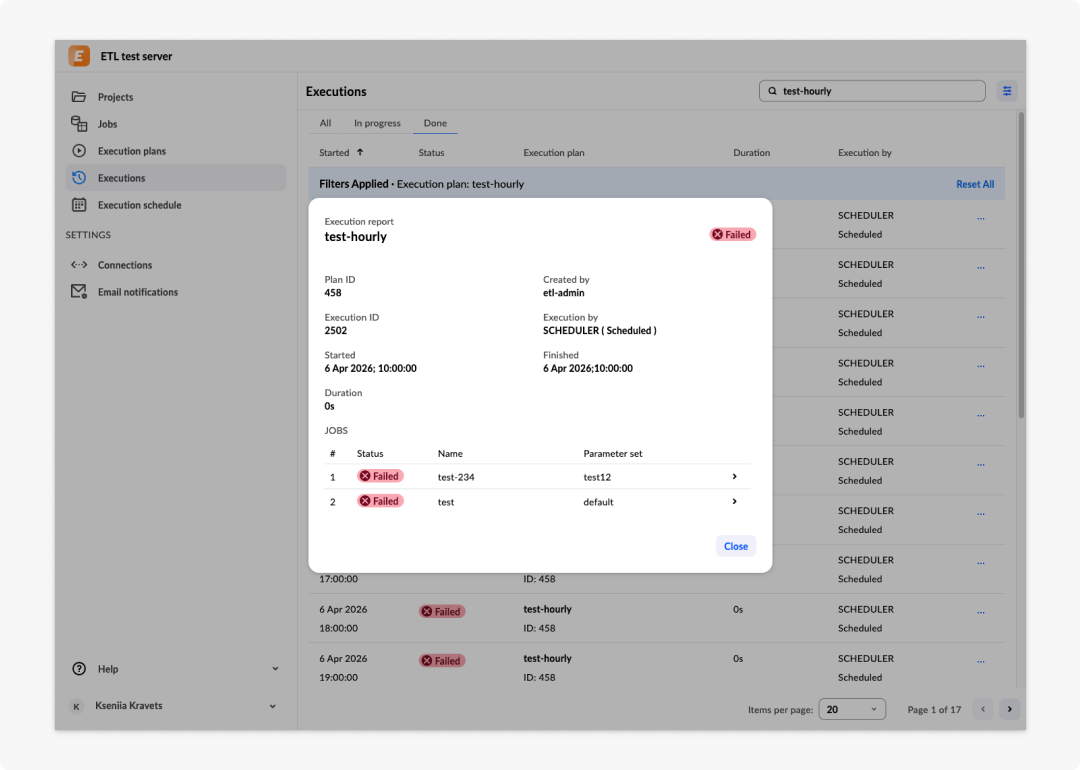
Task: Open test-hourly plan in 18:00:00 row
Action: (x=548, y=609)
